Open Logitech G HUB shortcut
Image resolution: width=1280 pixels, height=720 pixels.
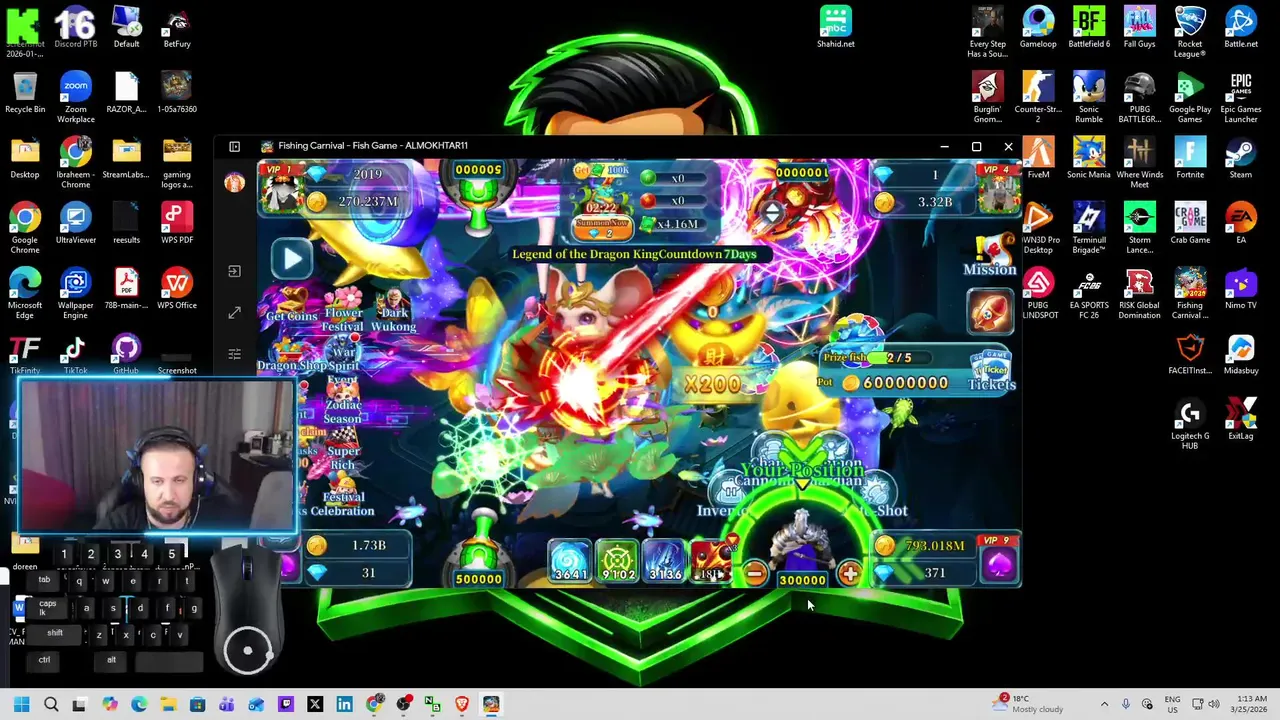click(x=1190, y=424)
